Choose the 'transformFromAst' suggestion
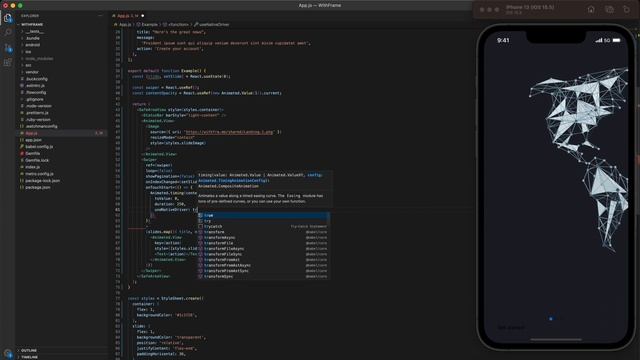The height and width of the screenshot is (360, 640). point(262,260)
